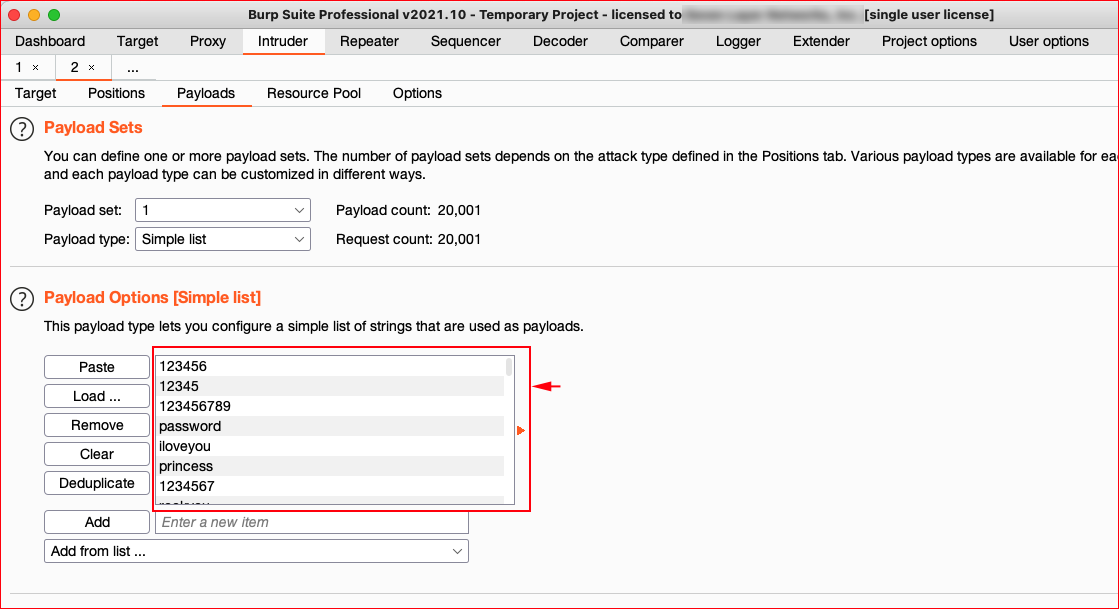Open Payload Sets help icon

(x=22, y=129)
